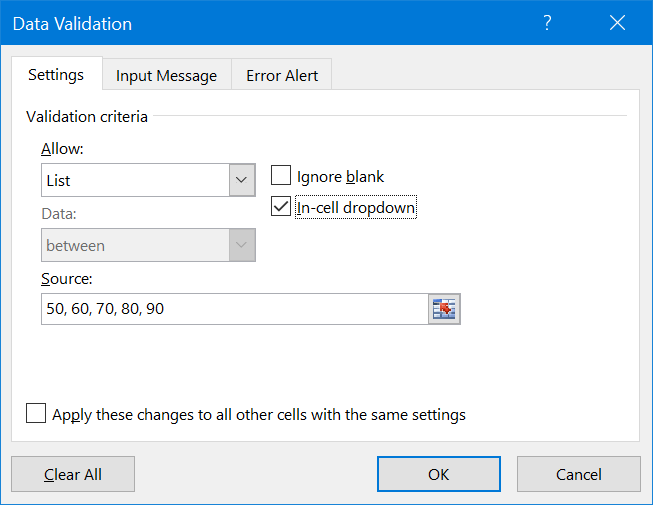Click the Allow box showing List

[135, 181]
